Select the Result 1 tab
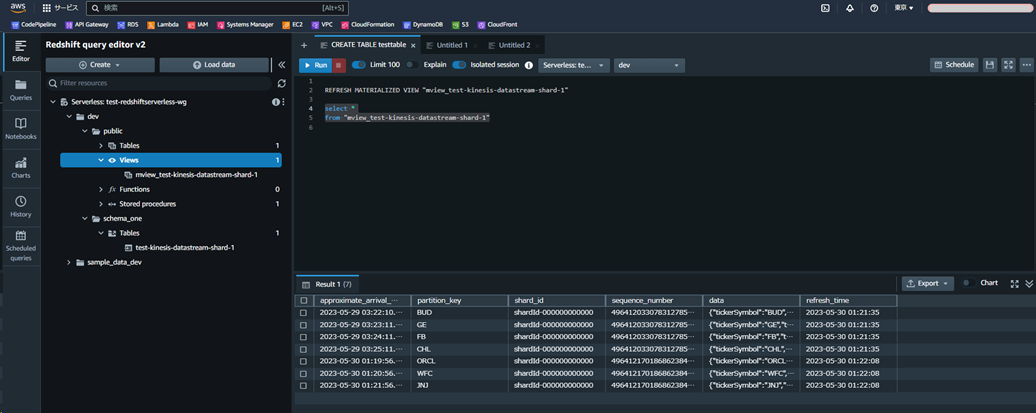Image resolution: width=1036 pixels, height=413 pixels. (x=328, y=284)
